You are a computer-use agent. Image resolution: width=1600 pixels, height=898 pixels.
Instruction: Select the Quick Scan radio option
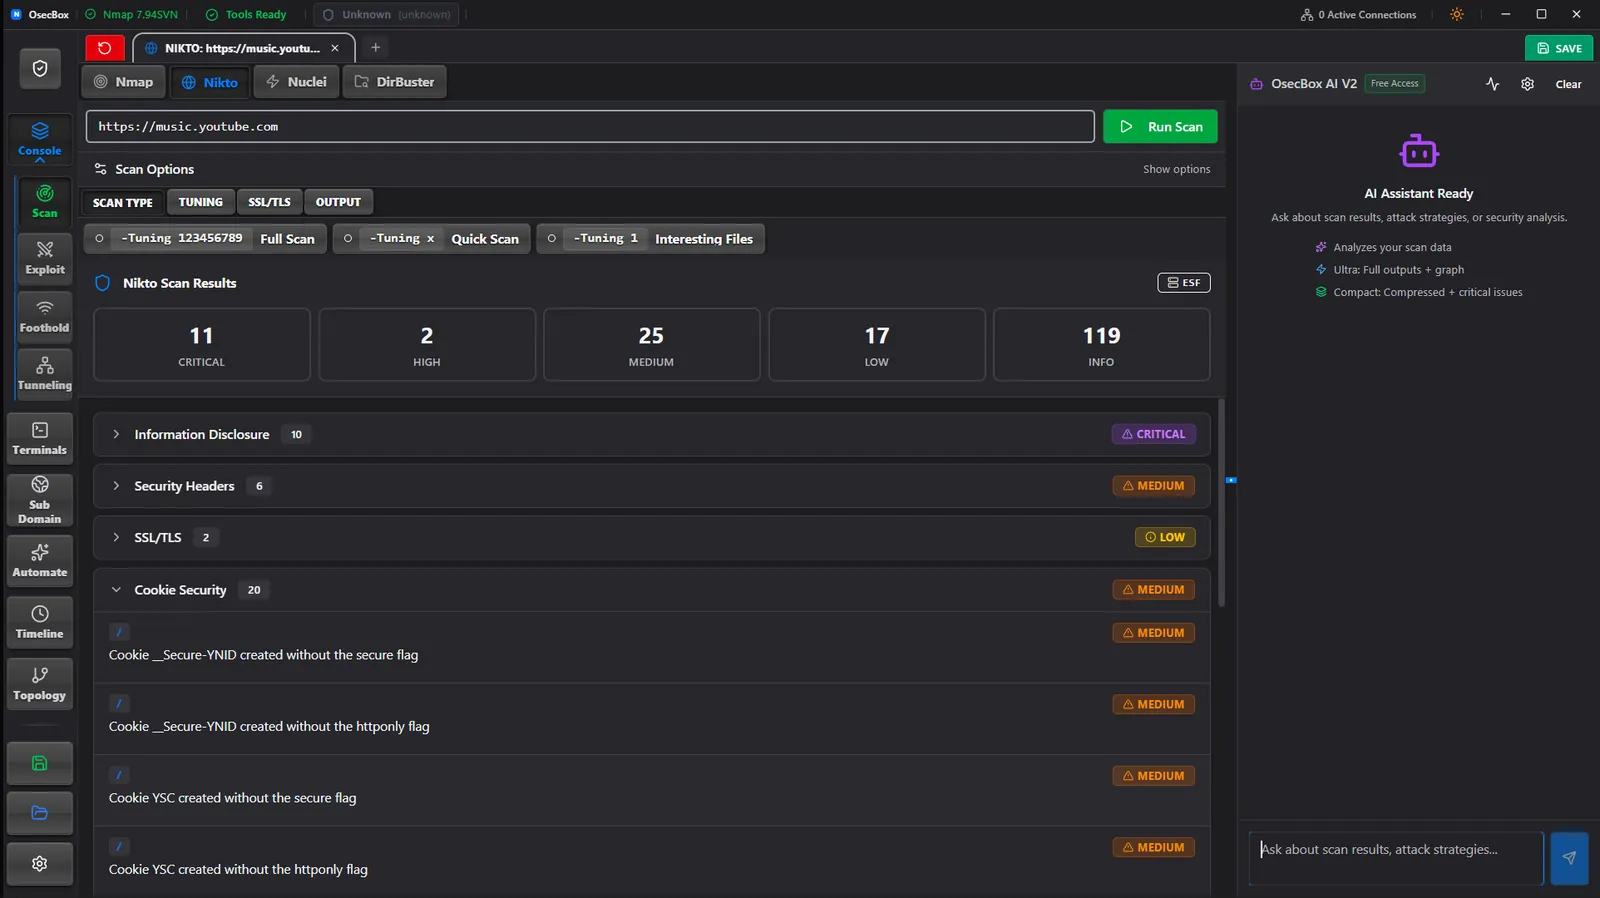click(431, 239)
